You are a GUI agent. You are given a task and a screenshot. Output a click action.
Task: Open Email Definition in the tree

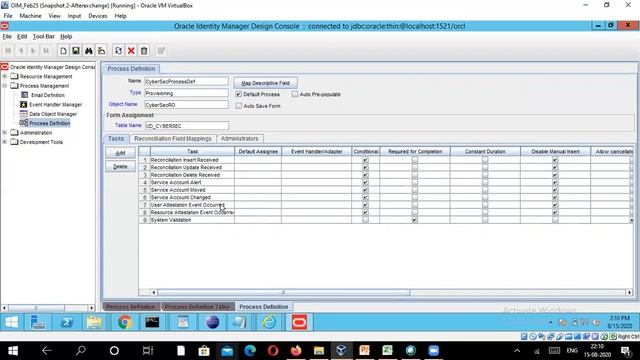click(x=48, y=95)
